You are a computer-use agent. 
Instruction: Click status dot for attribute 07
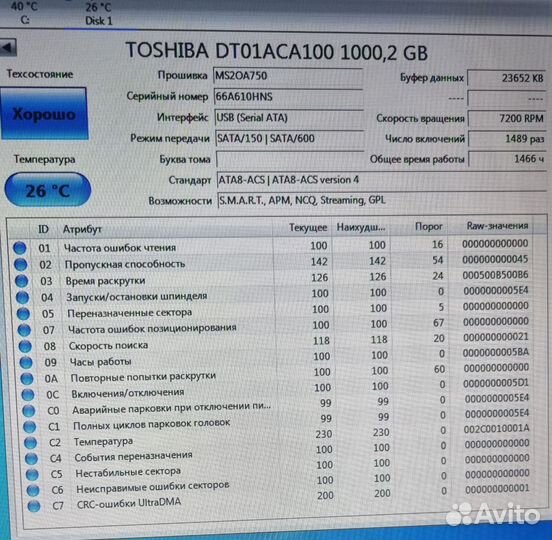point(24,330)
